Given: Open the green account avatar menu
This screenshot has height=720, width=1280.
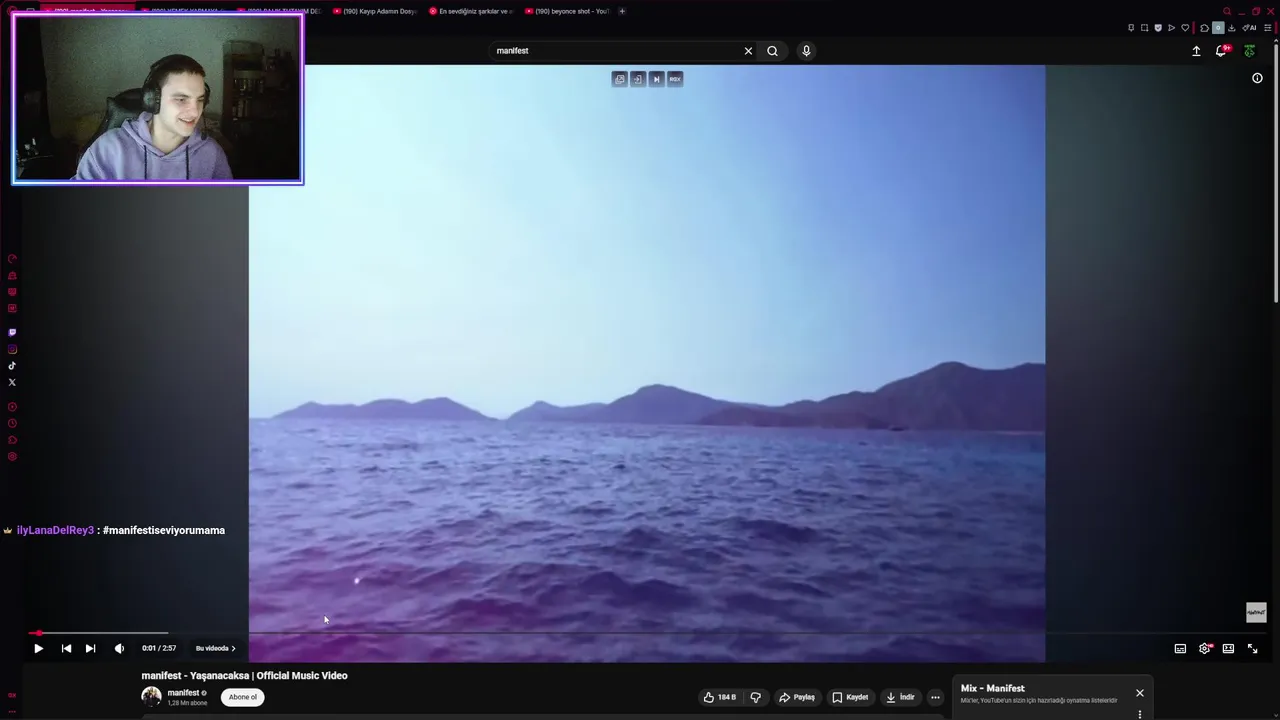Looking at the screenshot, I should (x=1249, y=51).
